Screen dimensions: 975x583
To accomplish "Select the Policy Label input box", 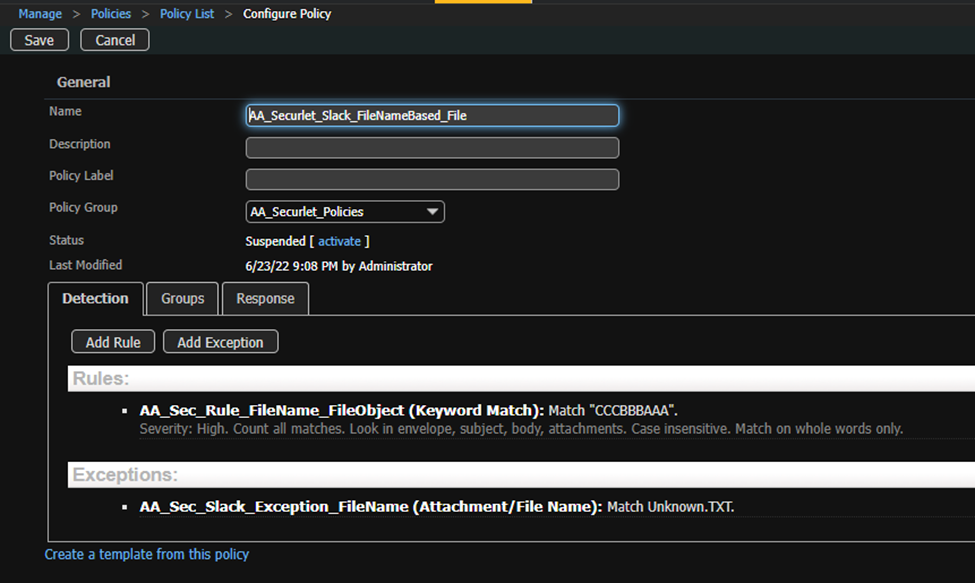I will click(432, 180).
